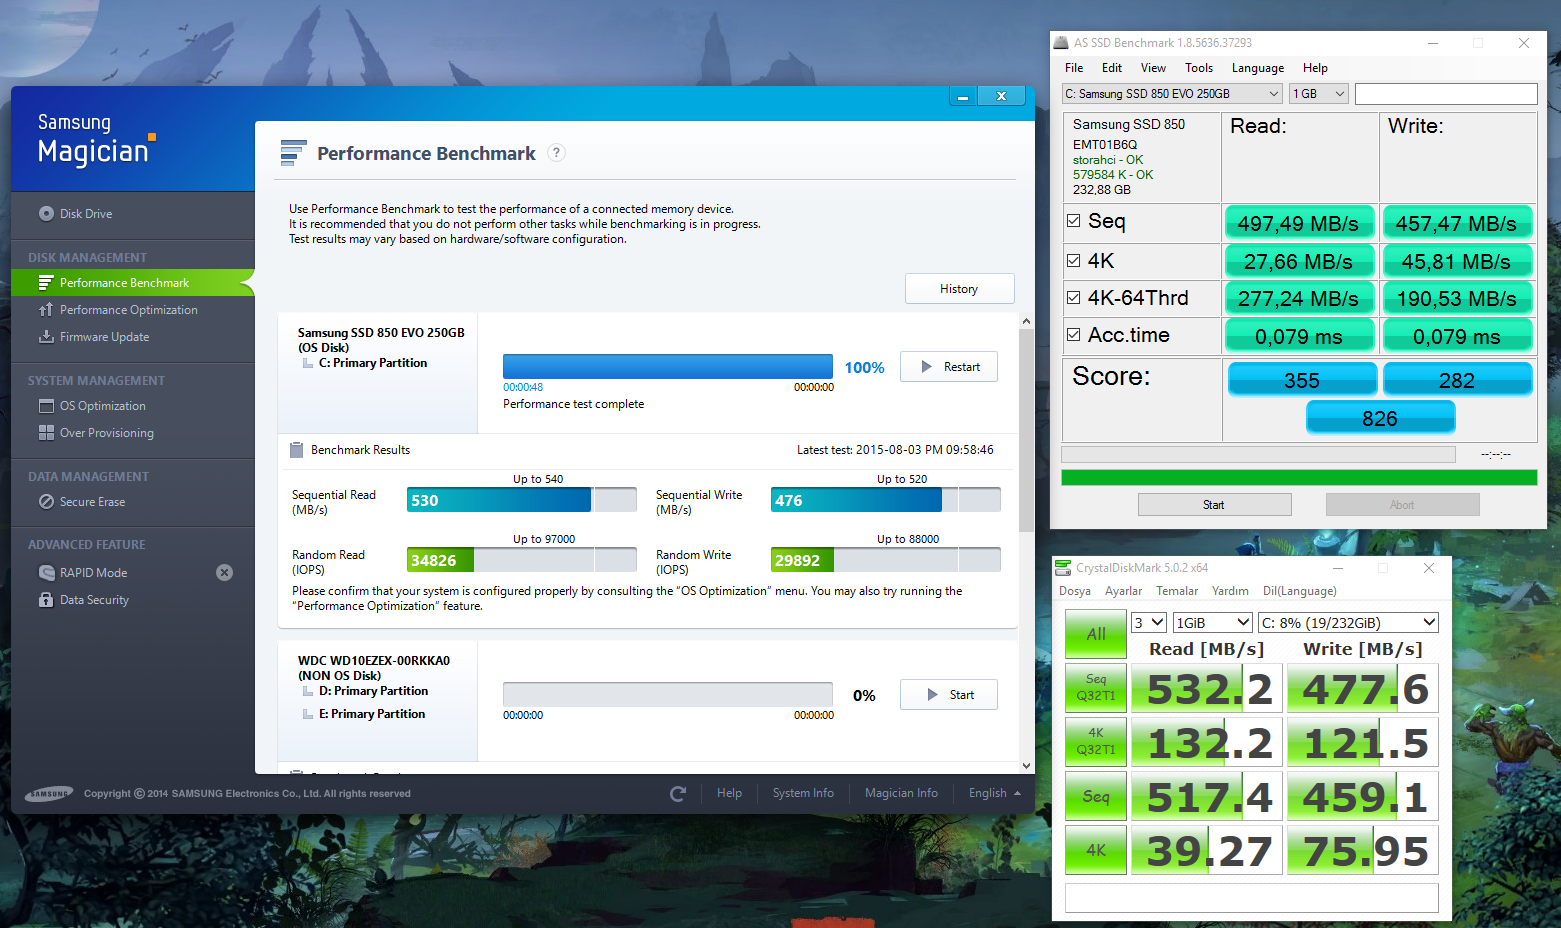Open System Info in Magician footer
1561x928 pixels.
(803, 793)
